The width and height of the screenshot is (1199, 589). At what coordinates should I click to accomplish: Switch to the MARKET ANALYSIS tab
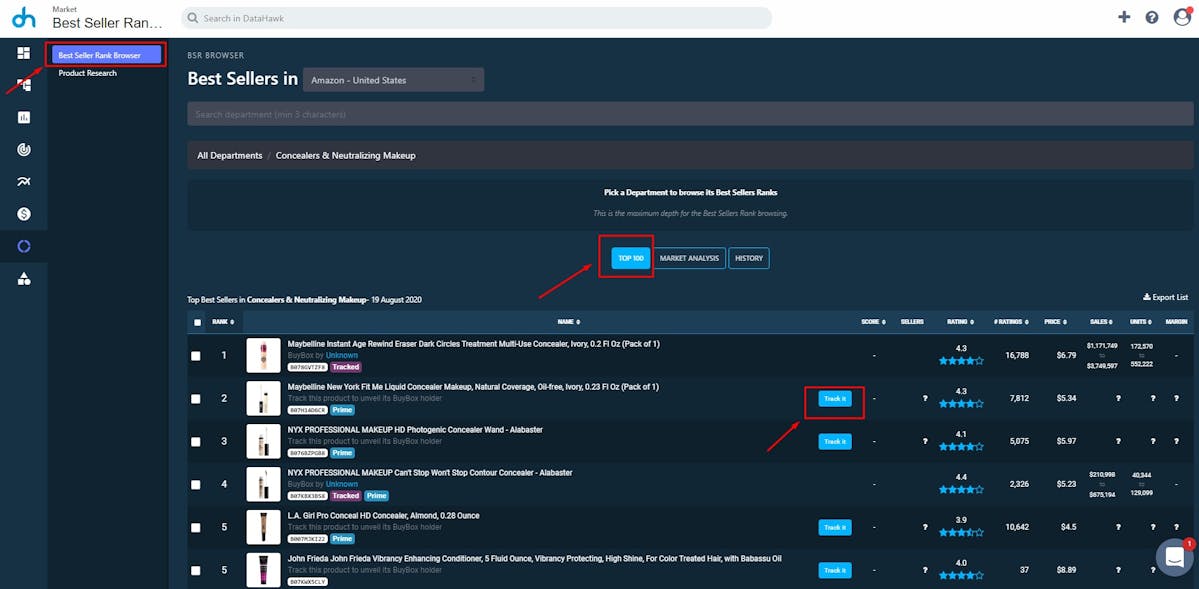pyautogui.click(x=689, y=258)
